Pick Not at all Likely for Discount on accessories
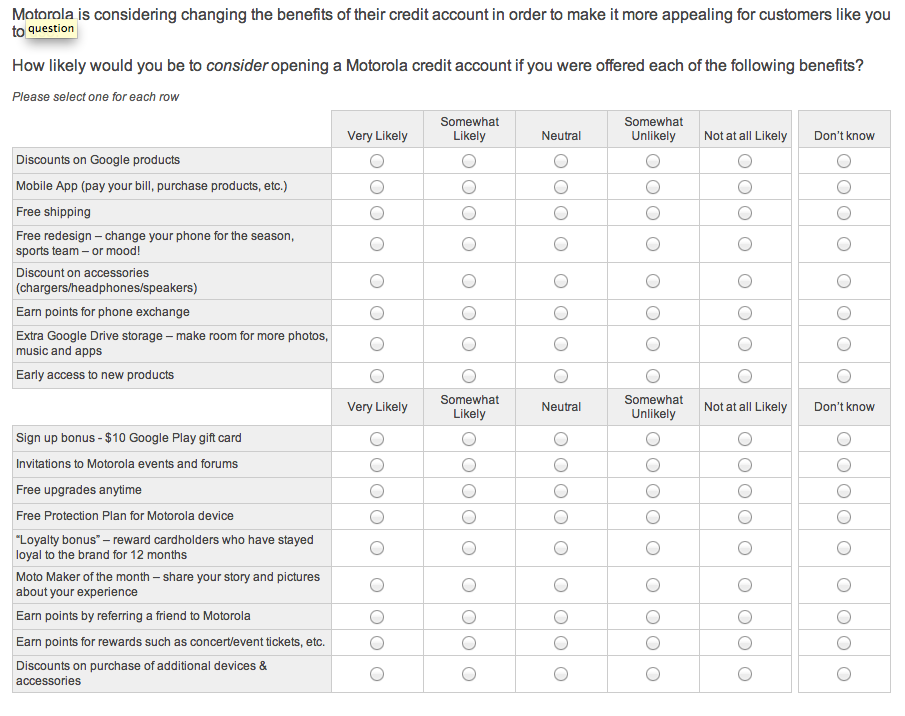This screenshot has height=716, width=905. point(745,281)
